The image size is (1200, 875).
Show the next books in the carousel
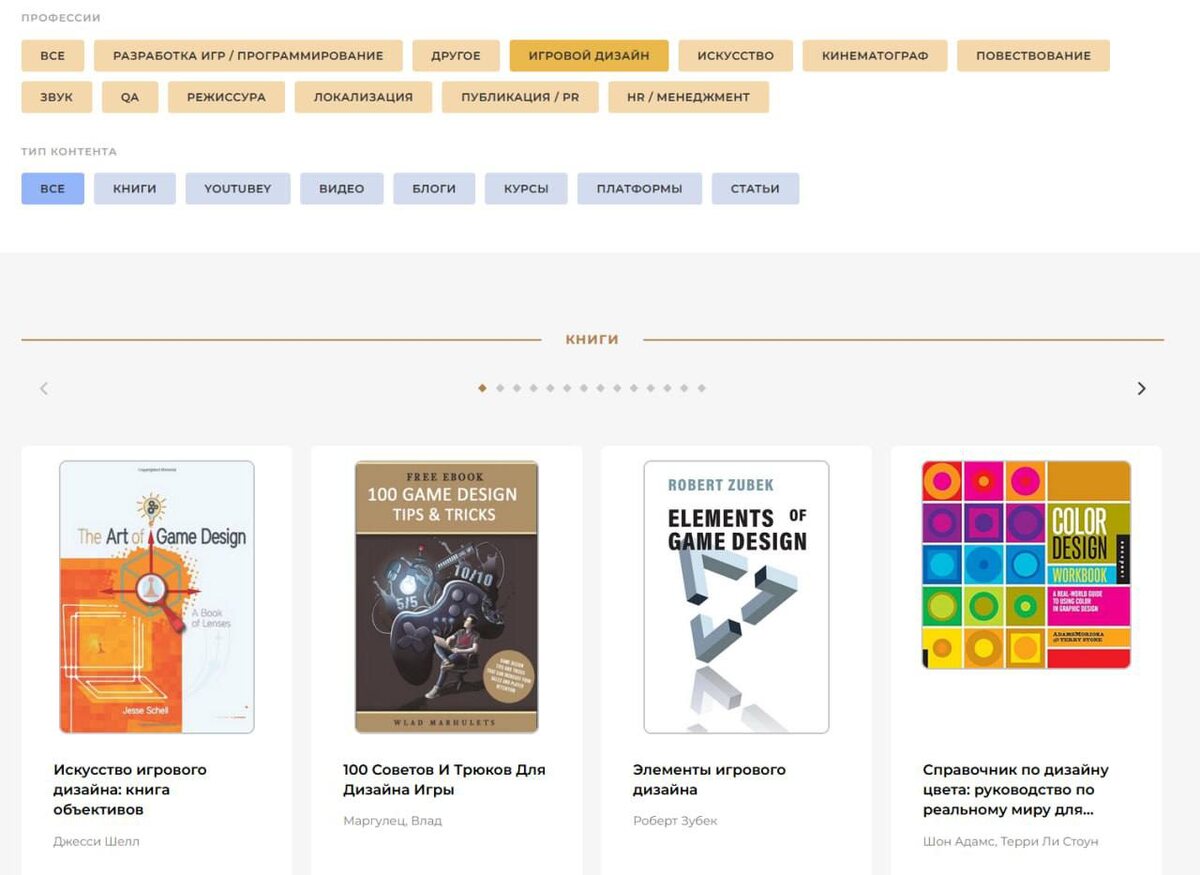pyautogui.click(x=1141, y=388)
